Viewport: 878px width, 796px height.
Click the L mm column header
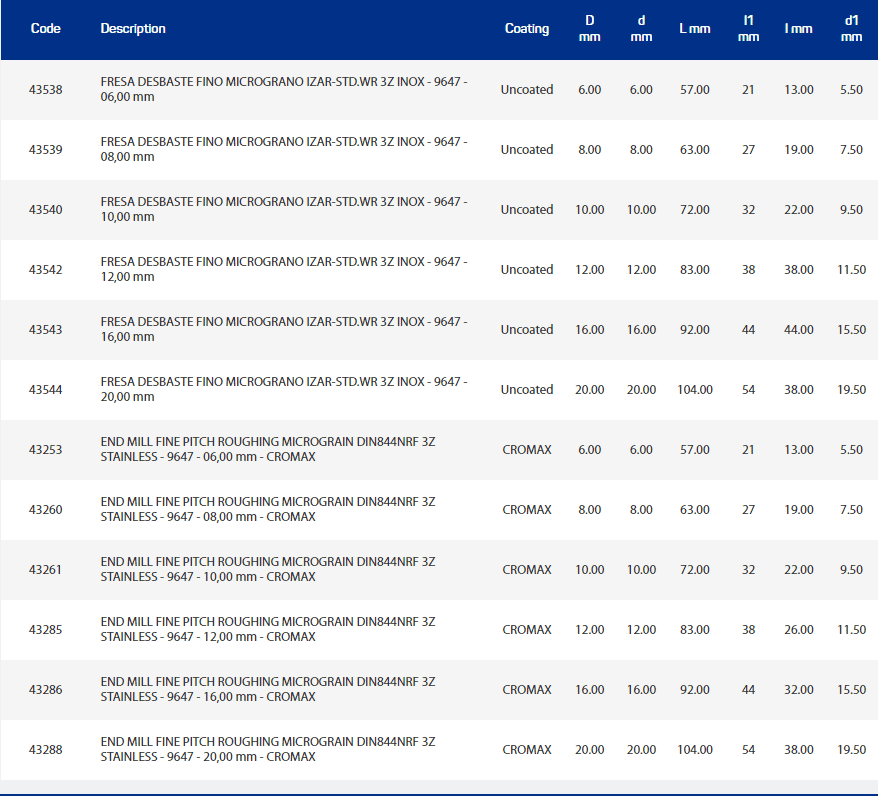pyautogui.click(x=694, y=29)
